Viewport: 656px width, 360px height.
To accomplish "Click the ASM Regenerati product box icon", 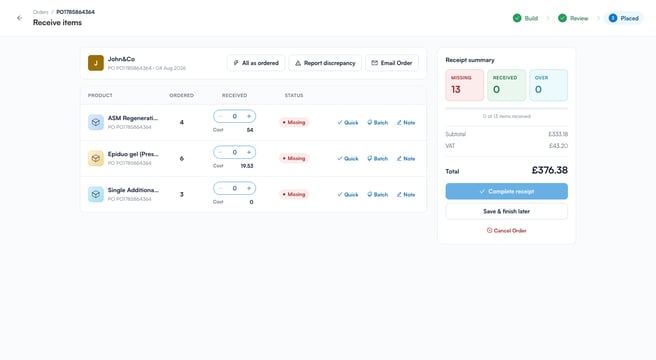I will point(96,122).
